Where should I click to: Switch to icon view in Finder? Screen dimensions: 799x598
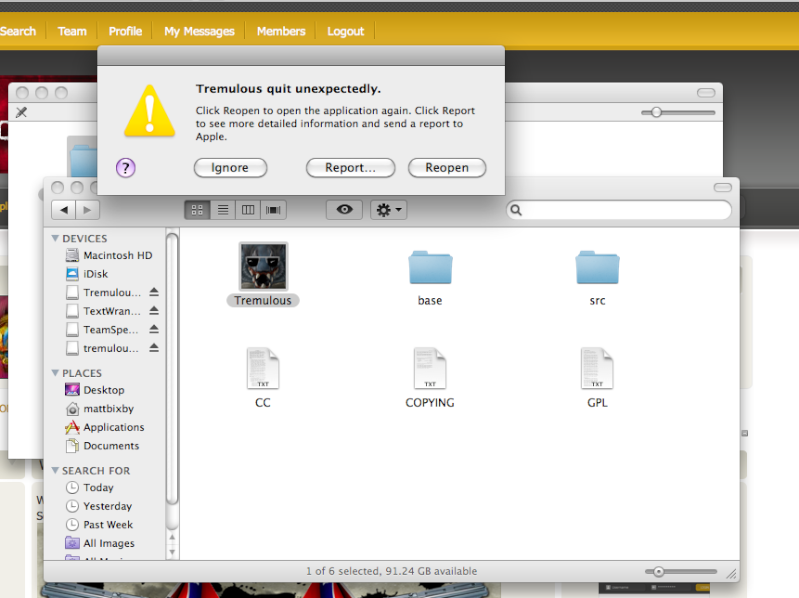tap(197, 210)
